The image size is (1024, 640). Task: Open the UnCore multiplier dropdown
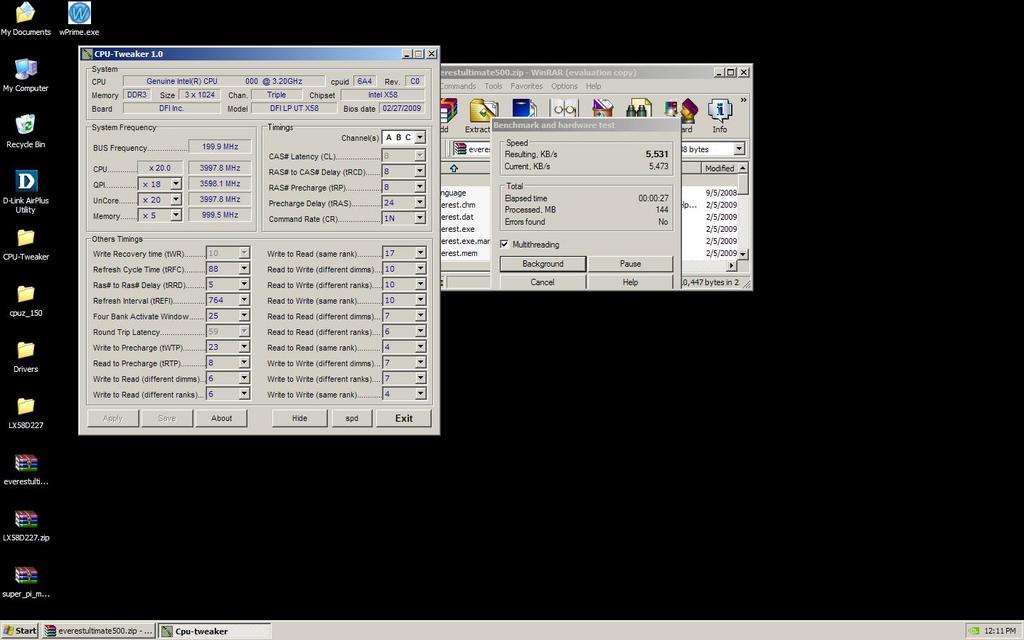pyautogui.click(x=176, y=200)
